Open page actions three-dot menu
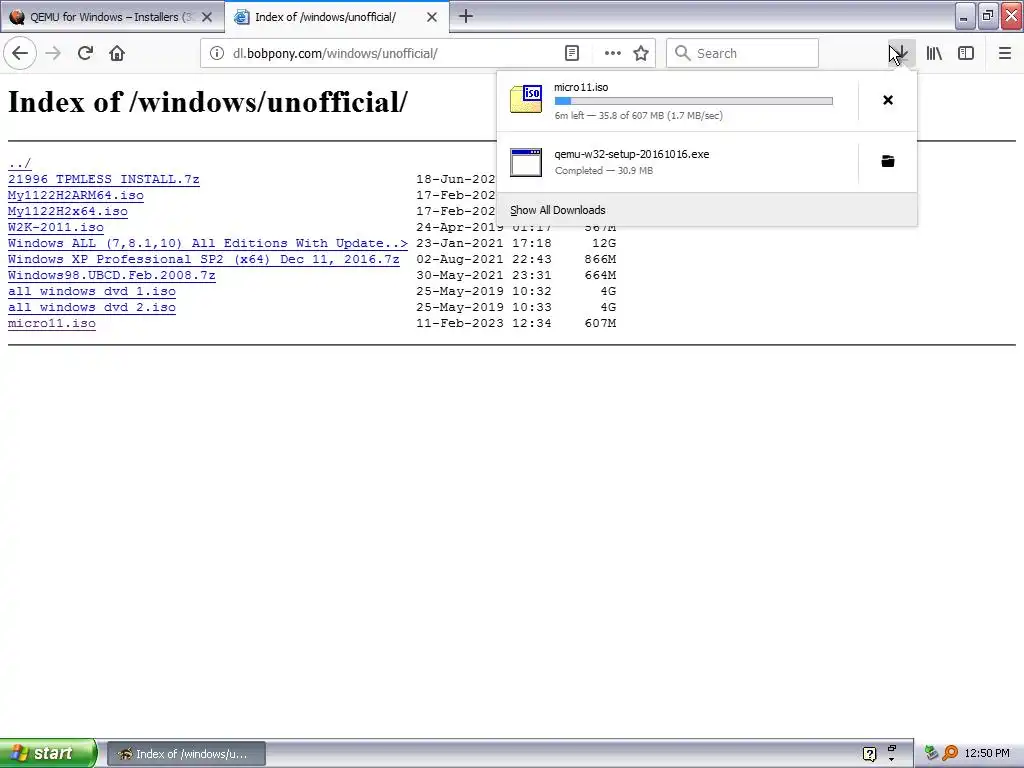The width and height of the screenshot is (1024, 768). (x=613, y=53)
